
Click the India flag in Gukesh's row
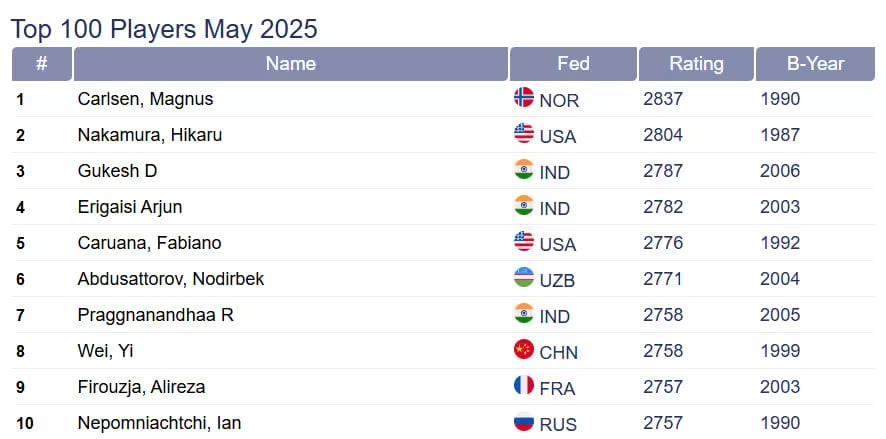[x=523, y=170]
